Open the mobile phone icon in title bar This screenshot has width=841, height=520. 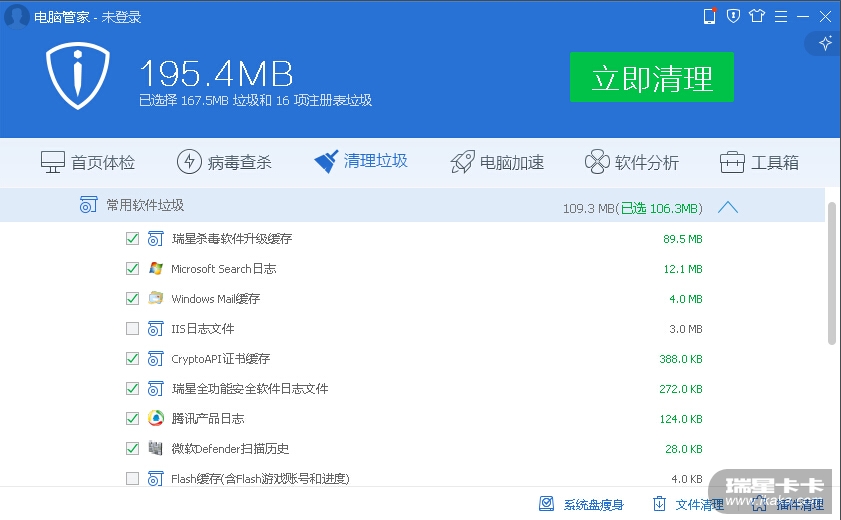(710, 16)
